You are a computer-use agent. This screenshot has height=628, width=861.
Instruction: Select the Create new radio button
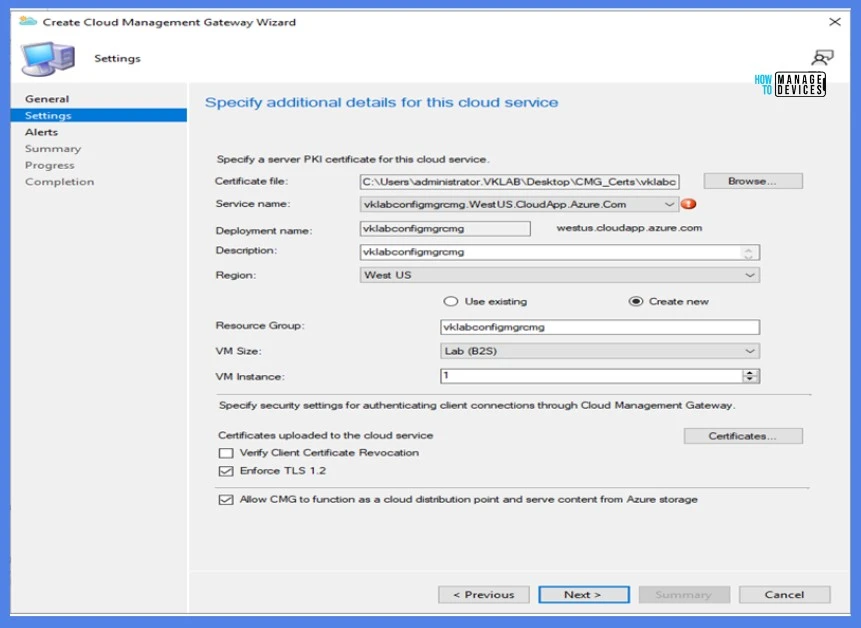[635, 301]
